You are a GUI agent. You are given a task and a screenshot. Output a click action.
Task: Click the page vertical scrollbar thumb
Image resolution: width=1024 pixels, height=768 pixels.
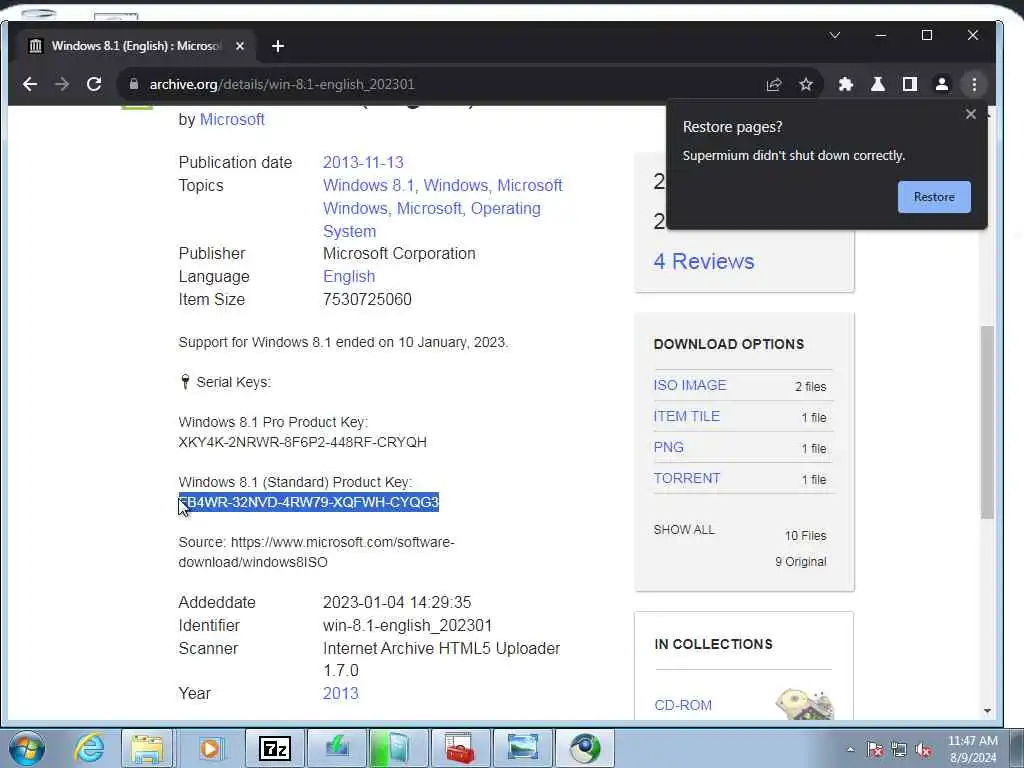987,422
